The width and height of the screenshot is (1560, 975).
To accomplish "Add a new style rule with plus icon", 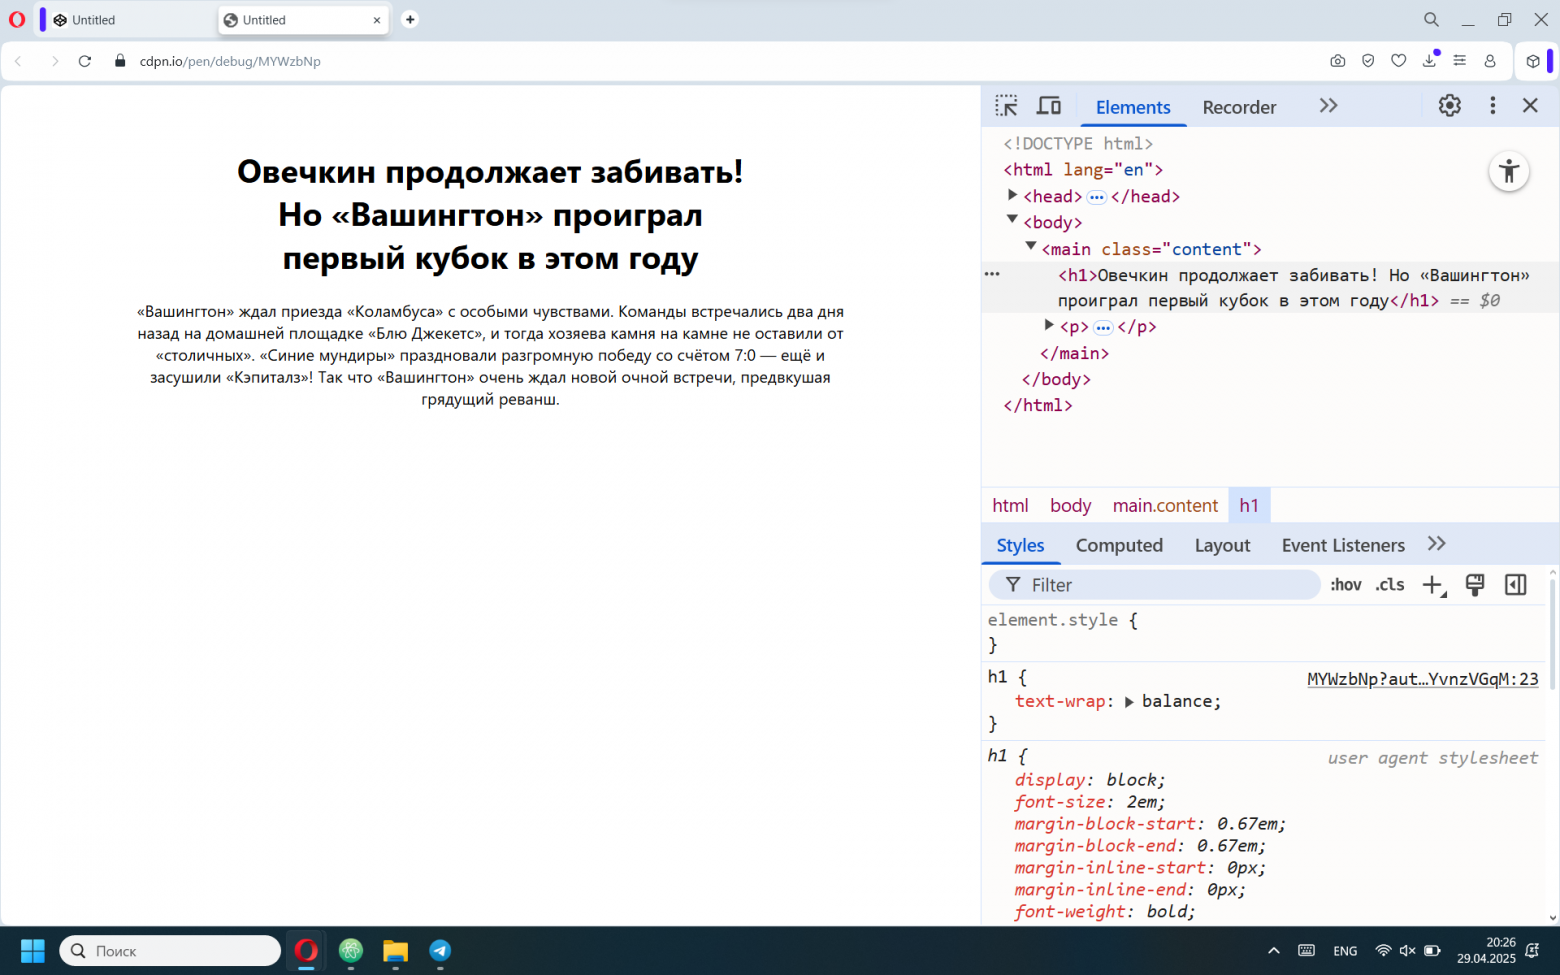I will click(1434, 585).
